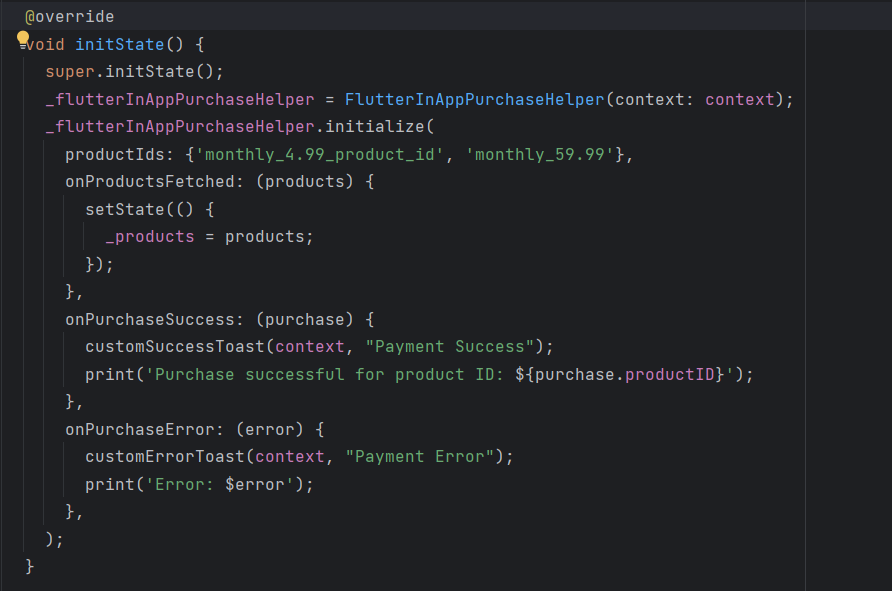The image size is (892, 591).
Task: Click the initState method name declaration
Action: [x=119, y=44]
